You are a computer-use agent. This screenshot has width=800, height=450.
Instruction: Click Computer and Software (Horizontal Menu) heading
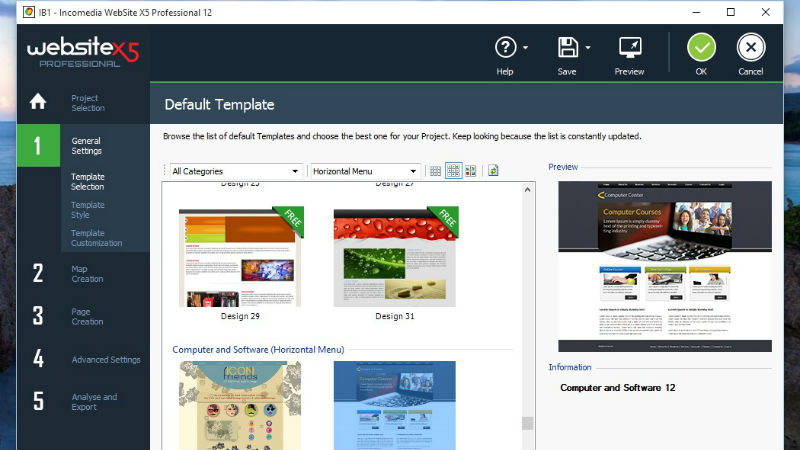[258, 350]
